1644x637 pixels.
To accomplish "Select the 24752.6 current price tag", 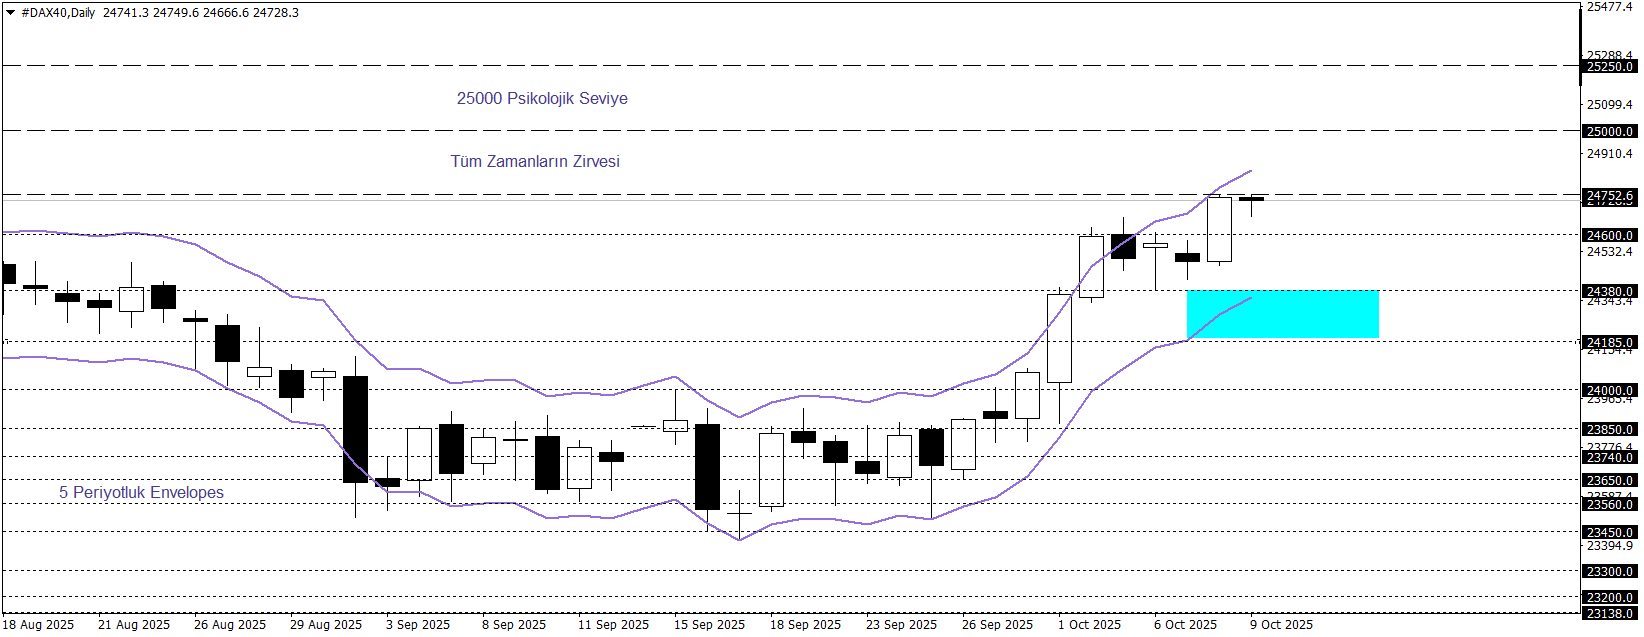I will 1609,196.
